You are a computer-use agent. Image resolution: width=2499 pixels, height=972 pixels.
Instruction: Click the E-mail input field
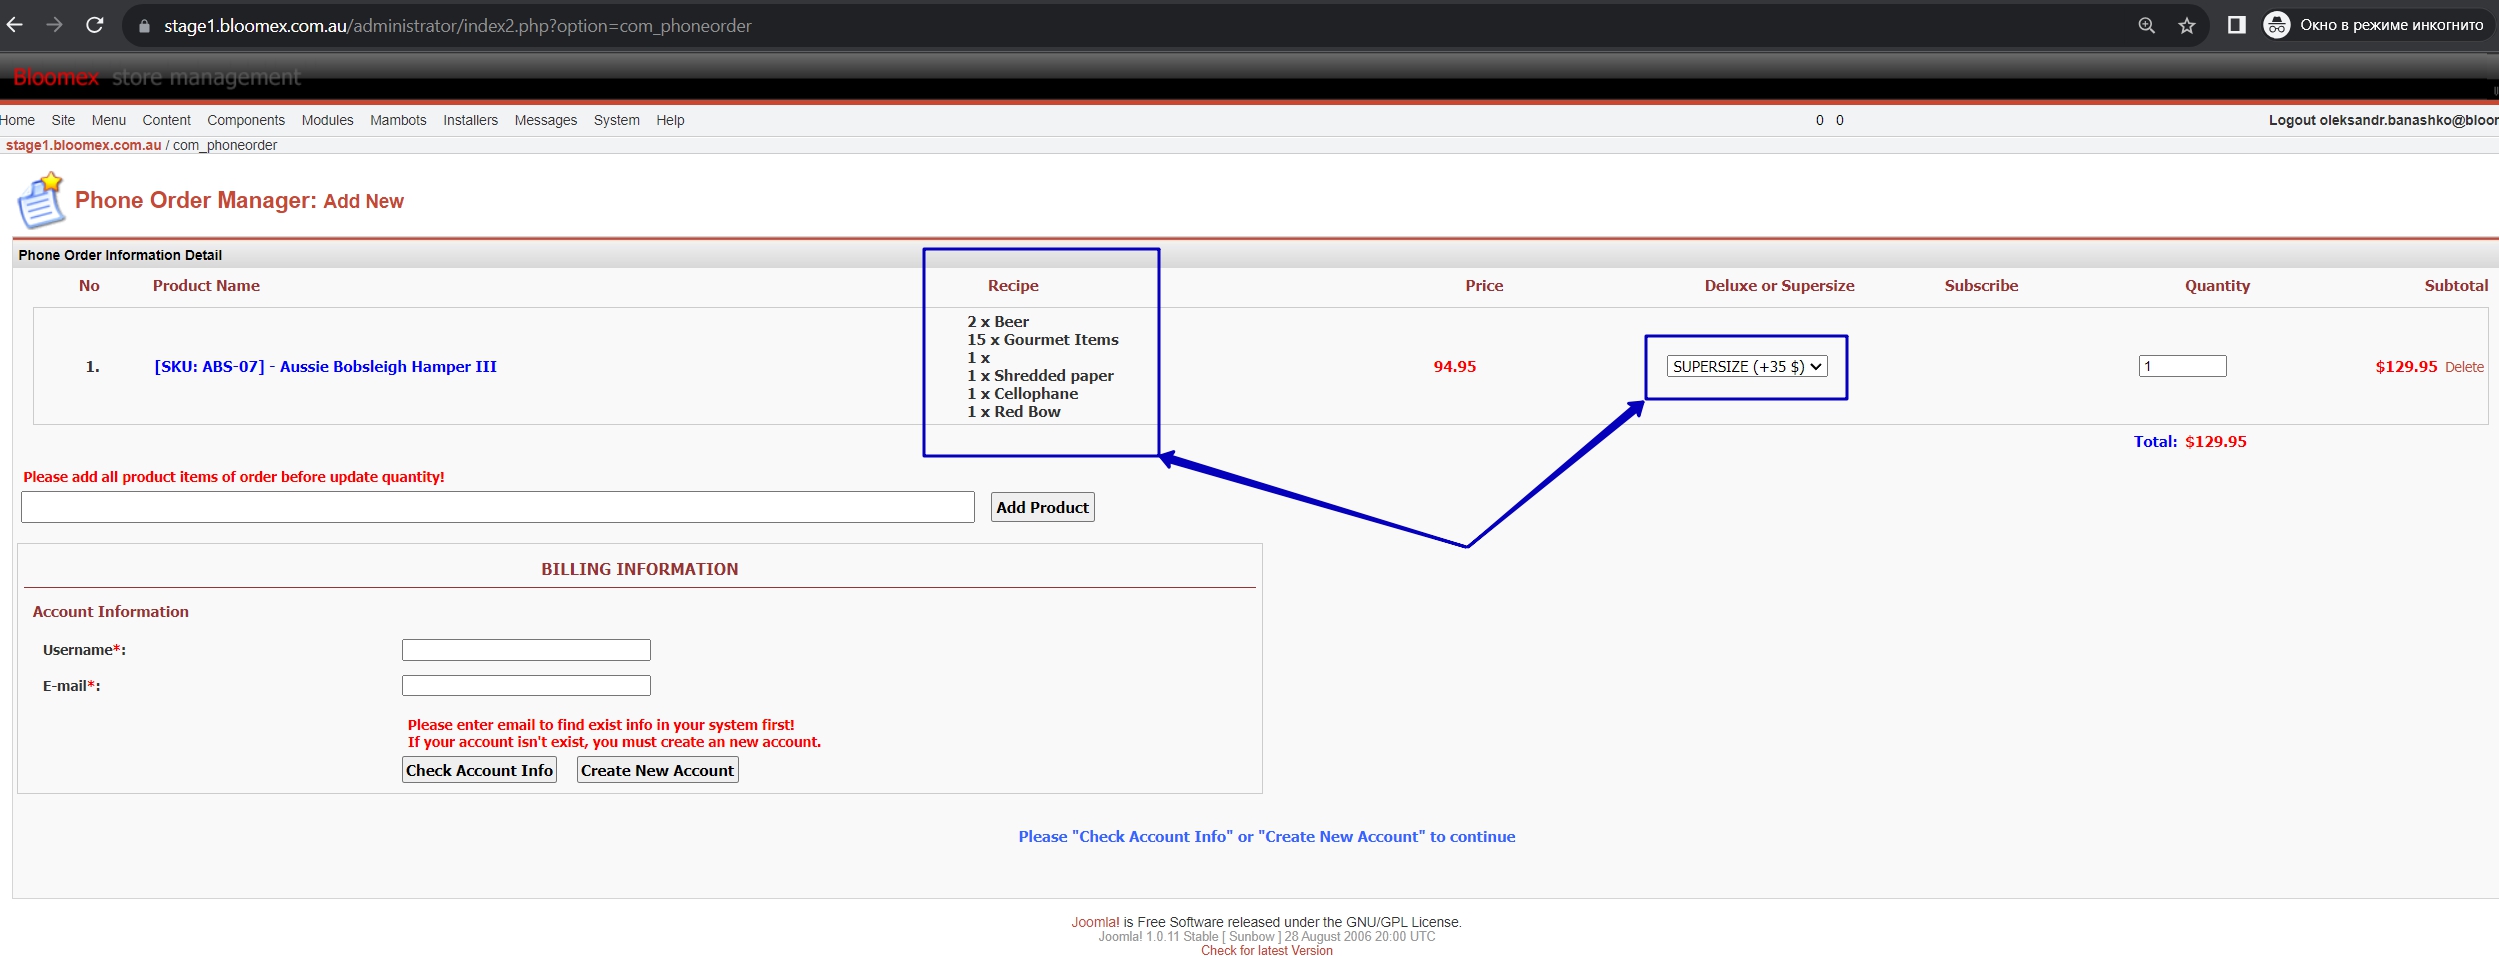tap(526, 686)
